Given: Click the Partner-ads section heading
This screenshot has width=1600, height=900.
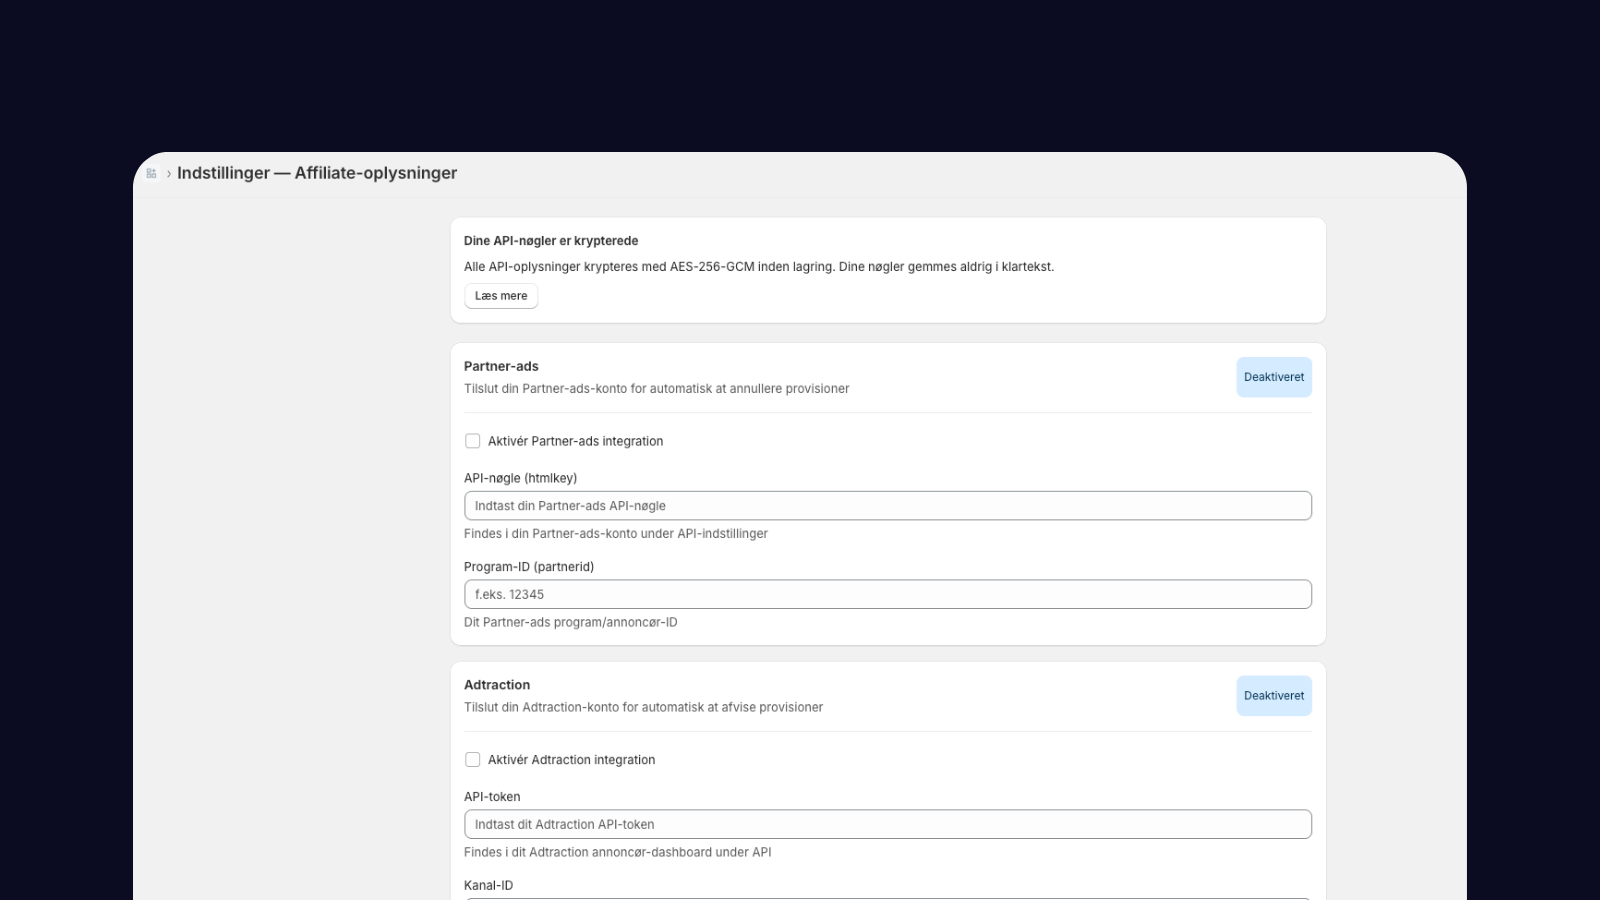Looking at the screenshot, I should [501, 366].
